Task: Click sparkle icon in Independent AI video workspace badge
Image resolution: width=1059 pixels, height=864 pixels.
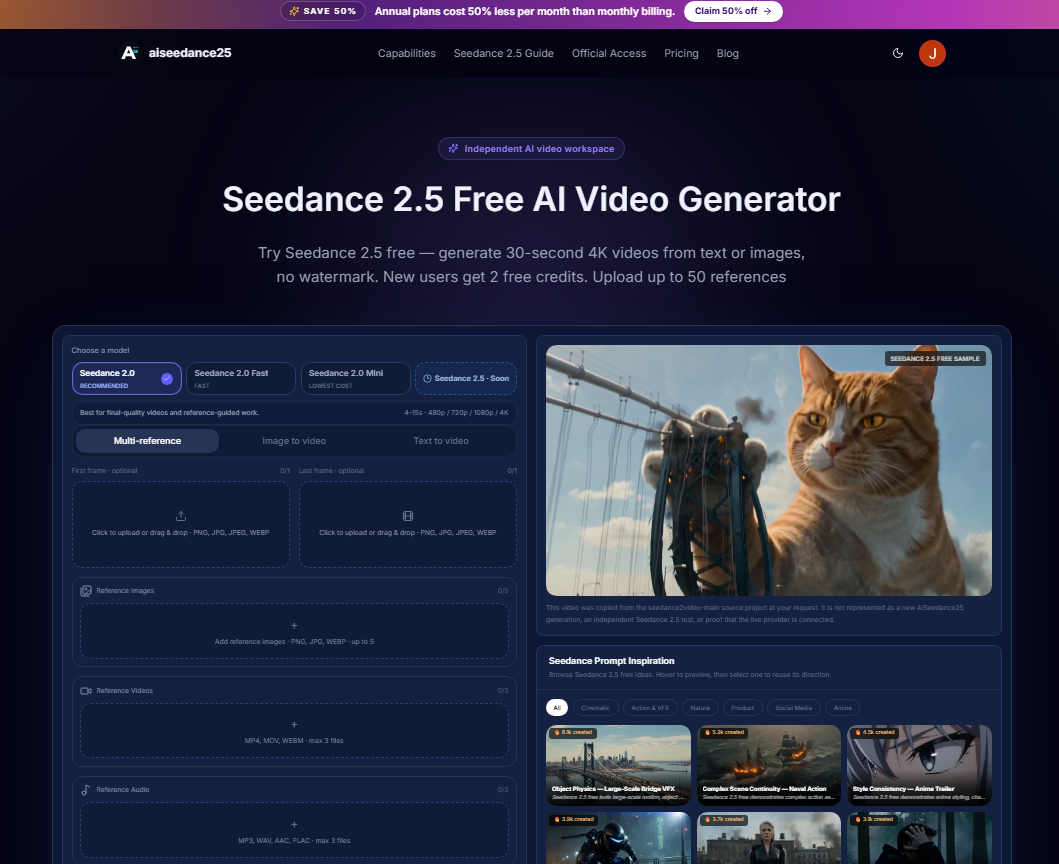Action: click(x=453, y=149)
